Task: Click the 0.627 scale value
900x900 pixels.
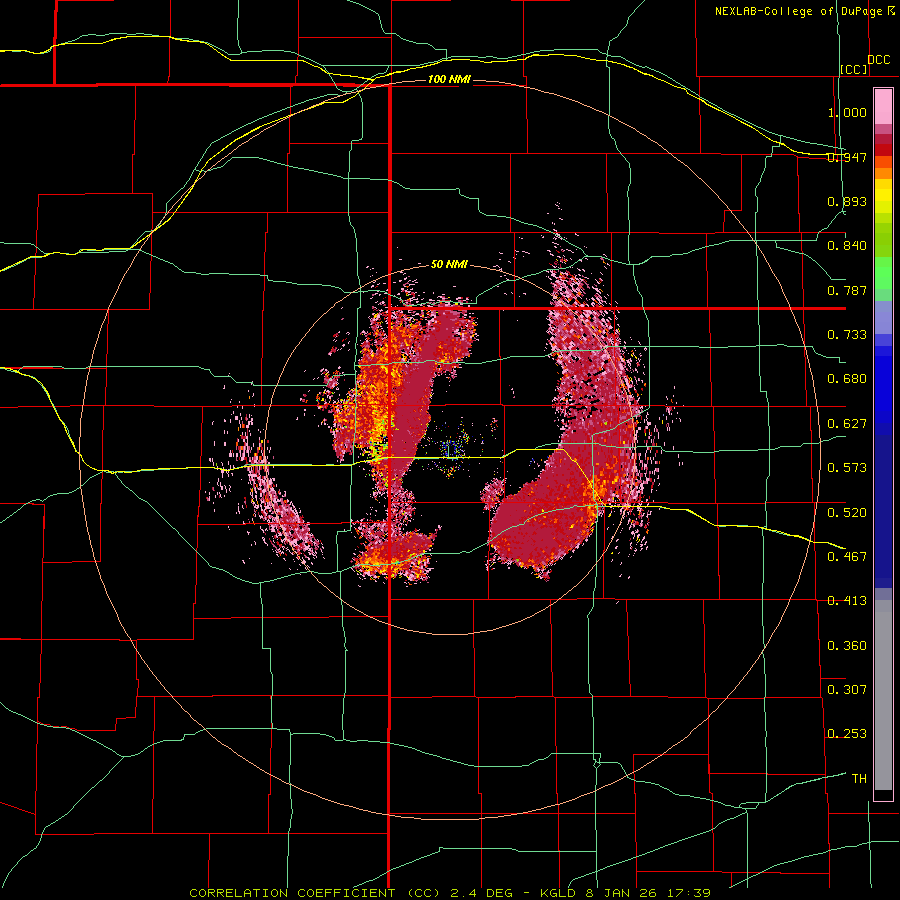Action: click(847, 424)
